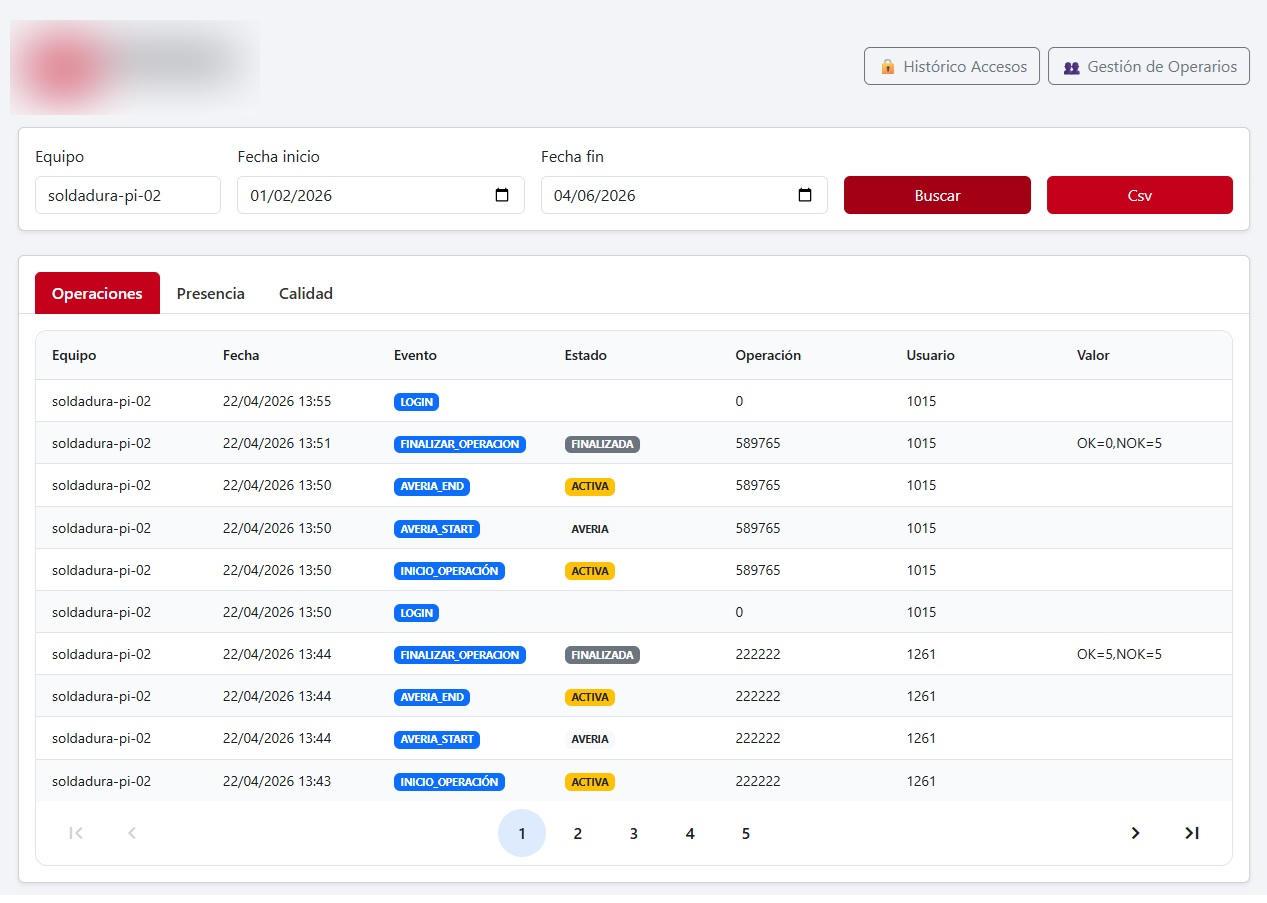Click the Evento column header

pyautogui.click(x=415, y=355)
